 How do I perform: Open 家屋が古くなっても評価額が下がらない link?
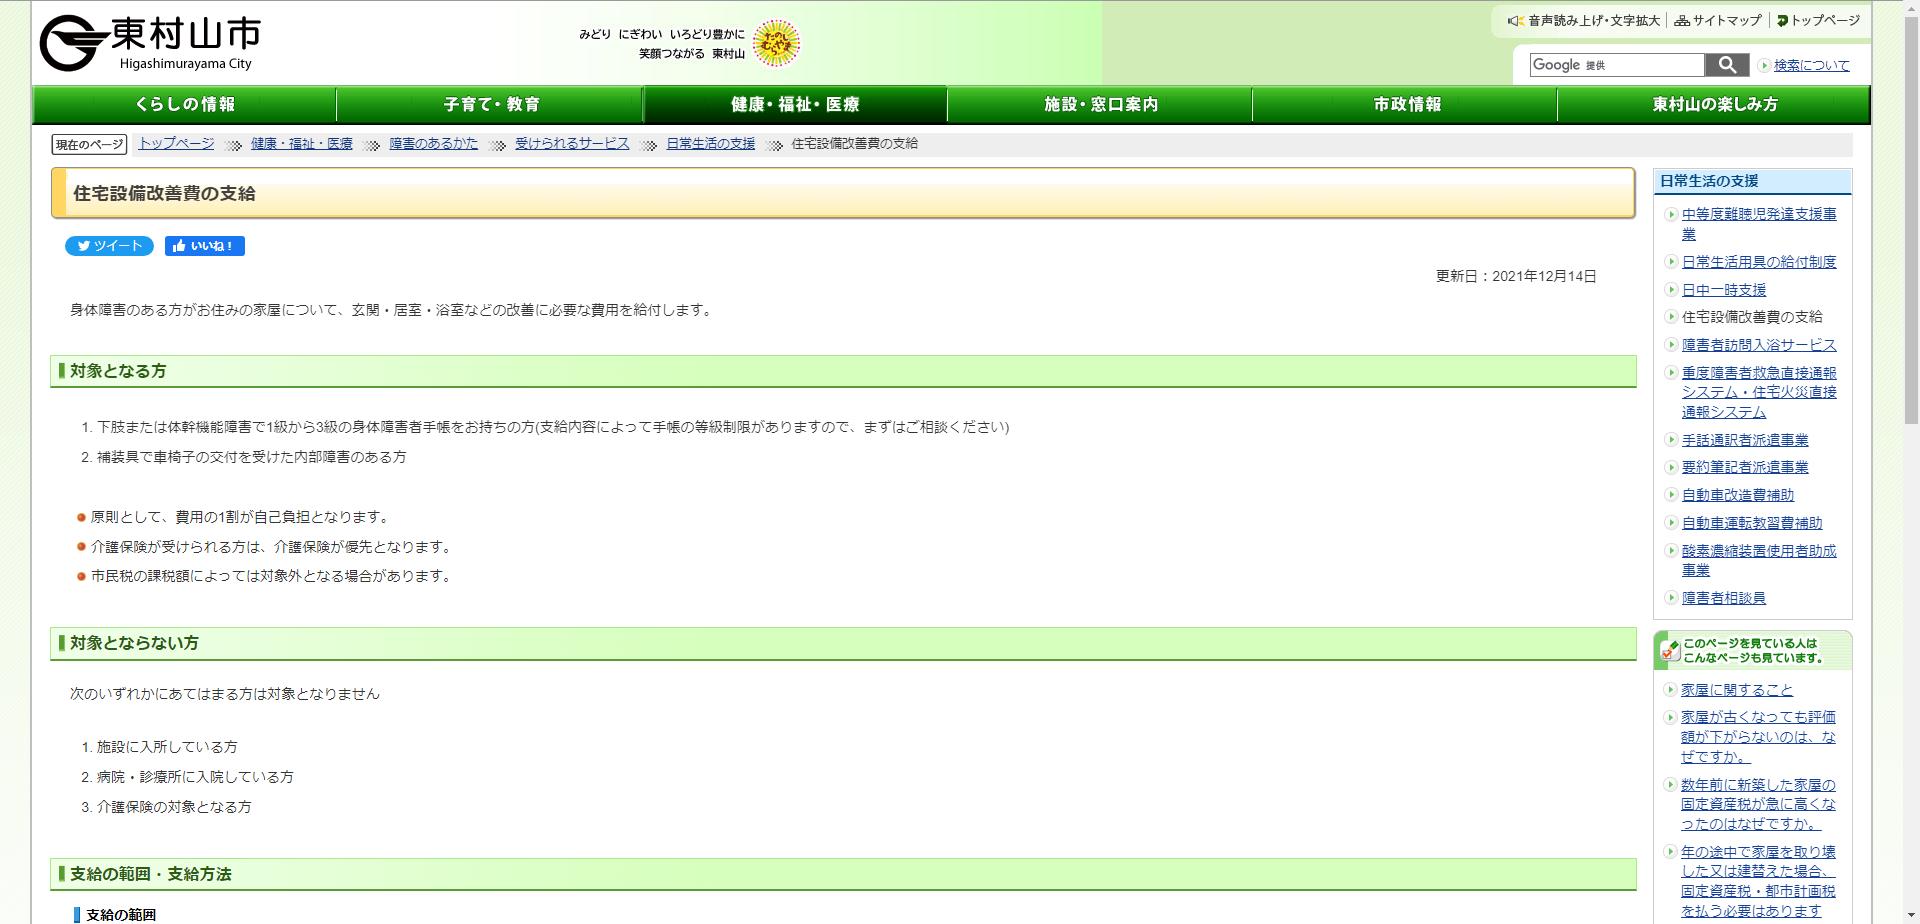1757,737
